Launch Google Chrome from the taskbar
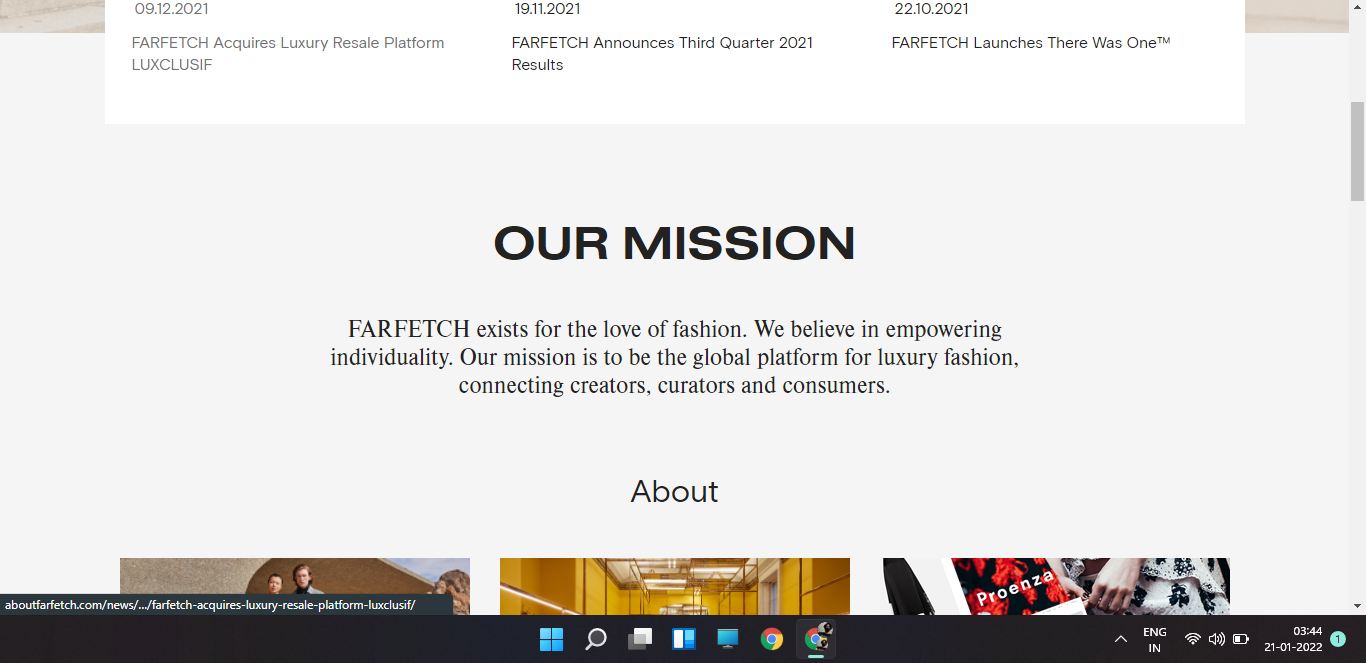The image size is (1366, 663). pyautogui.click(x=770, y=639)
